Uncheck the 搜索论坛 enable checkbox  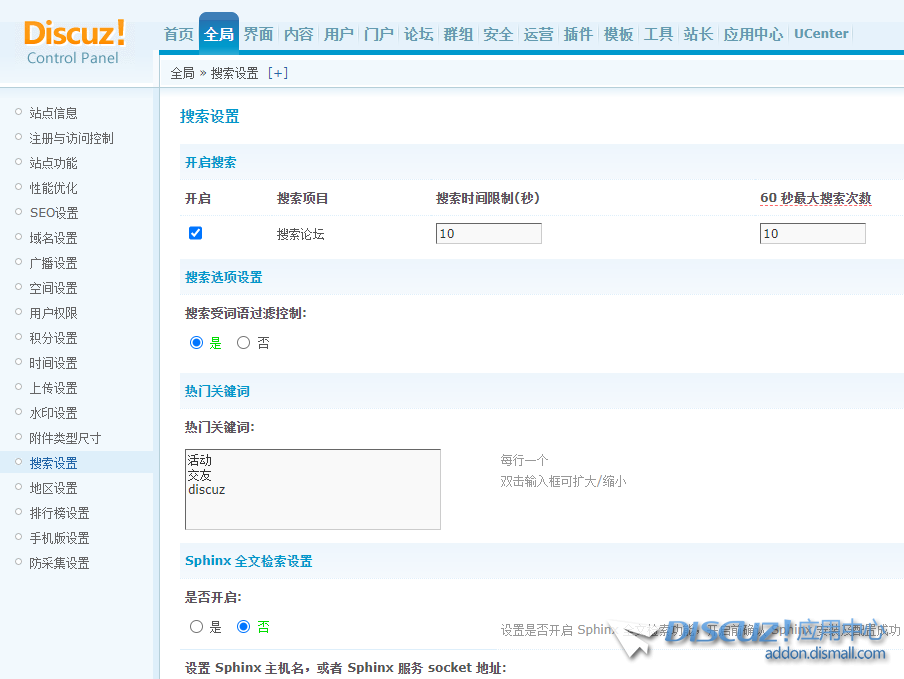pos(196,233)
